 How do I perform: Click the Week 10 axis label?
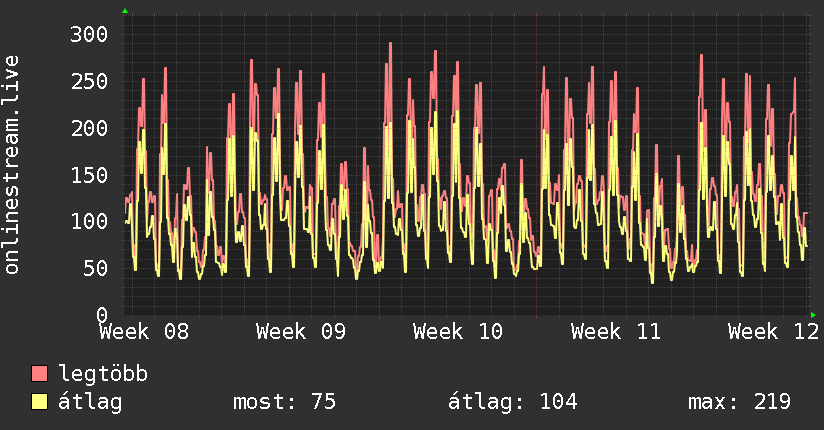[458, 332]
